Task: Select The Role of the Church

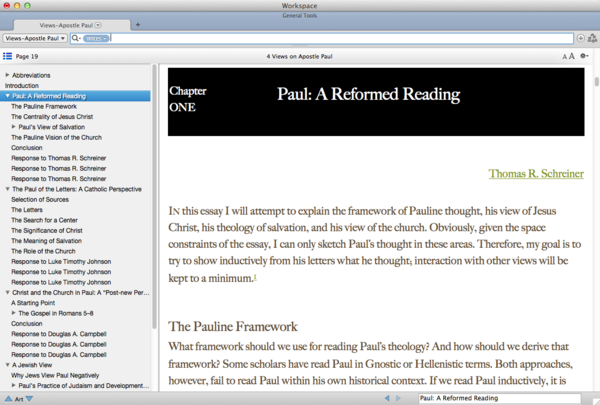Action: click(43, 251)
